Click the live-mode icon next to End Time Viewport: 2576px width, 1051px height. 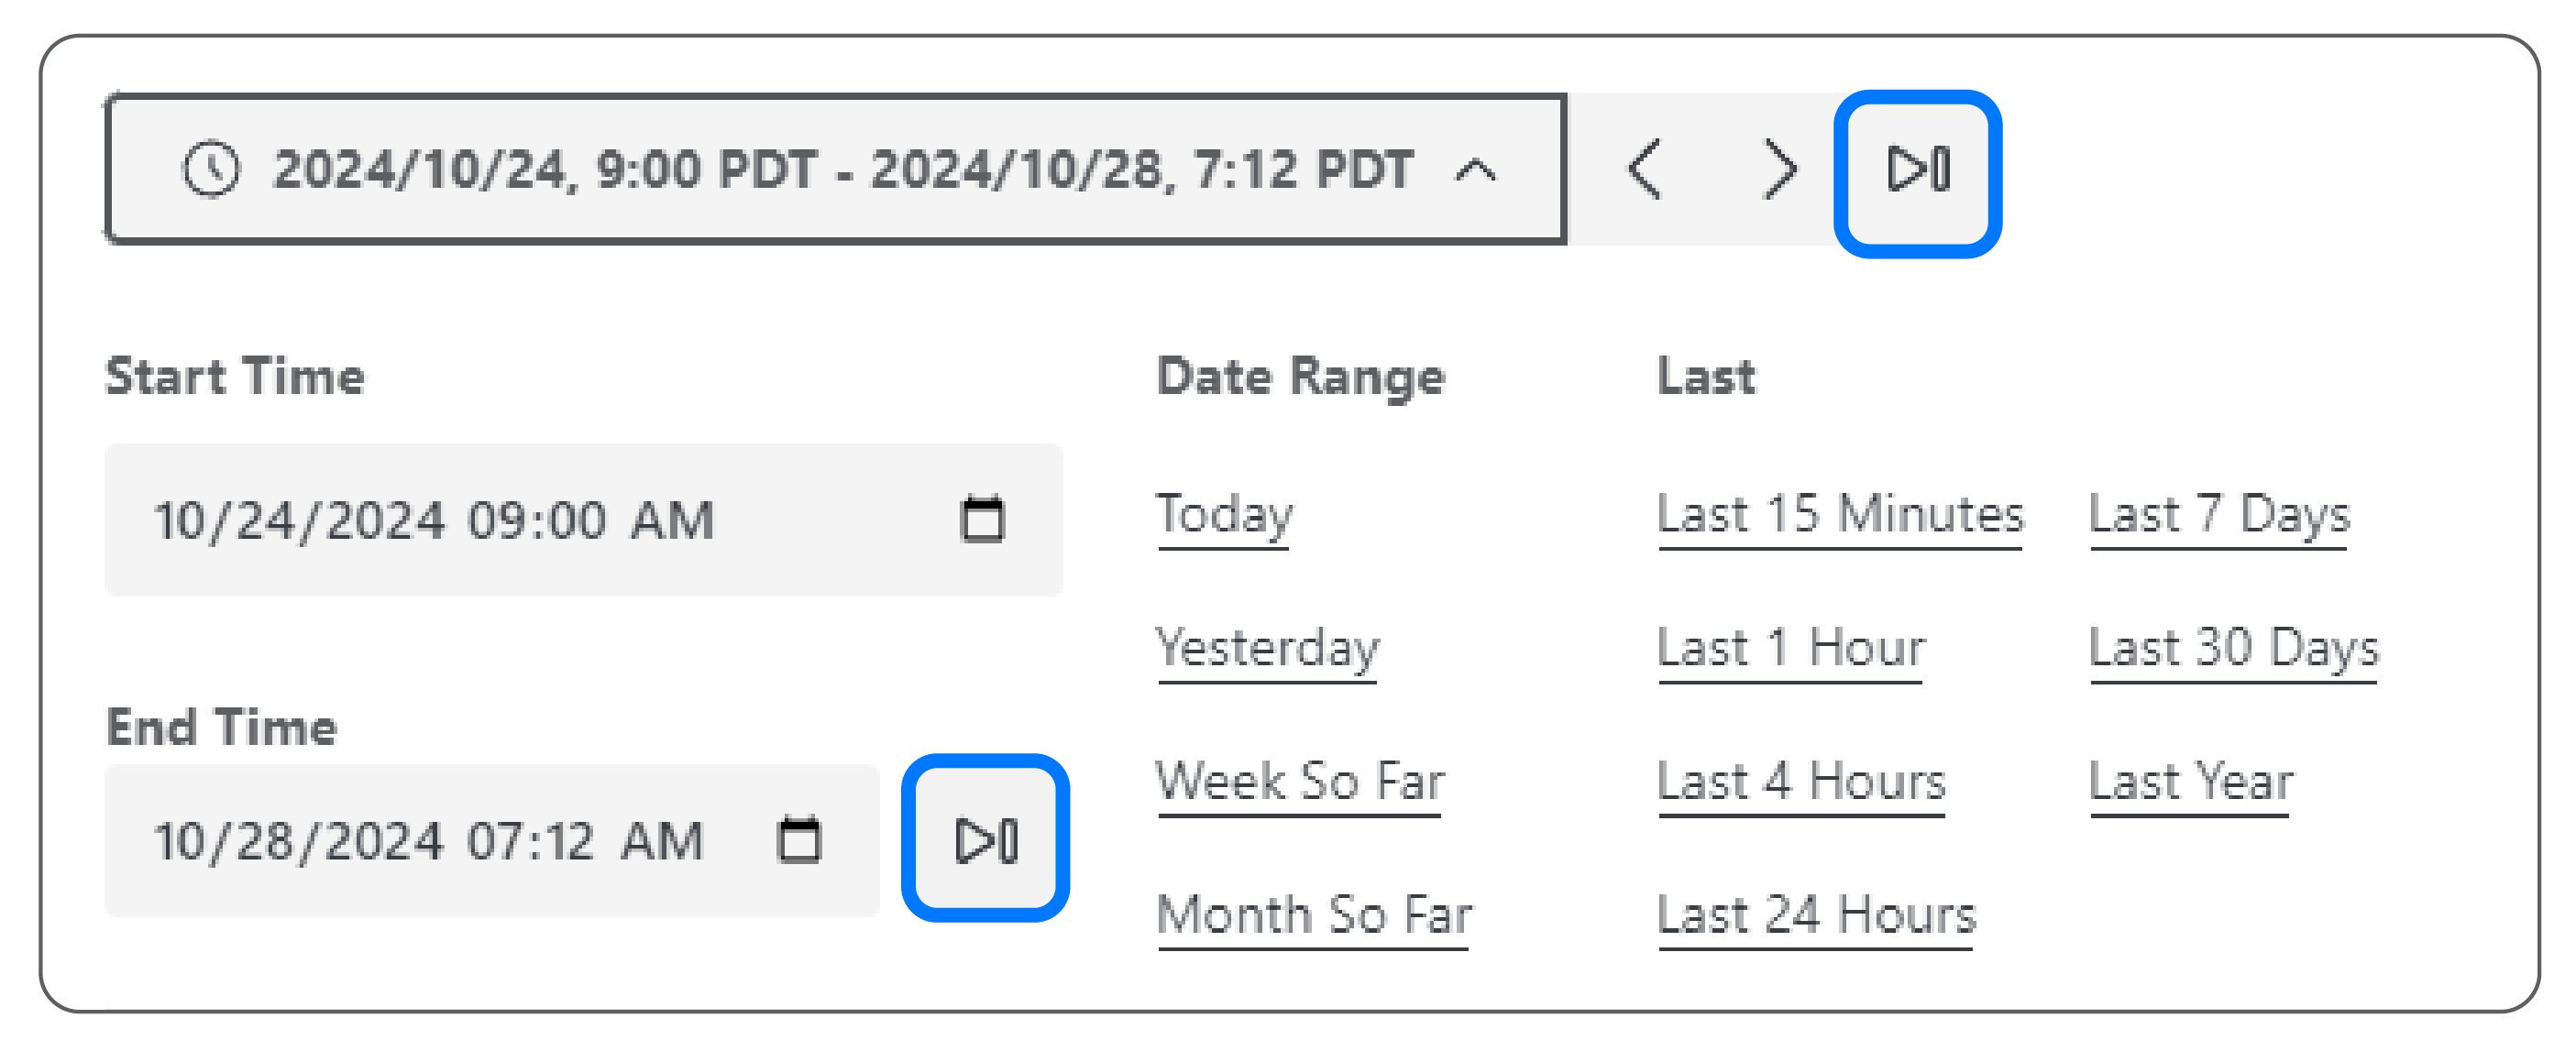coord(985,839)
